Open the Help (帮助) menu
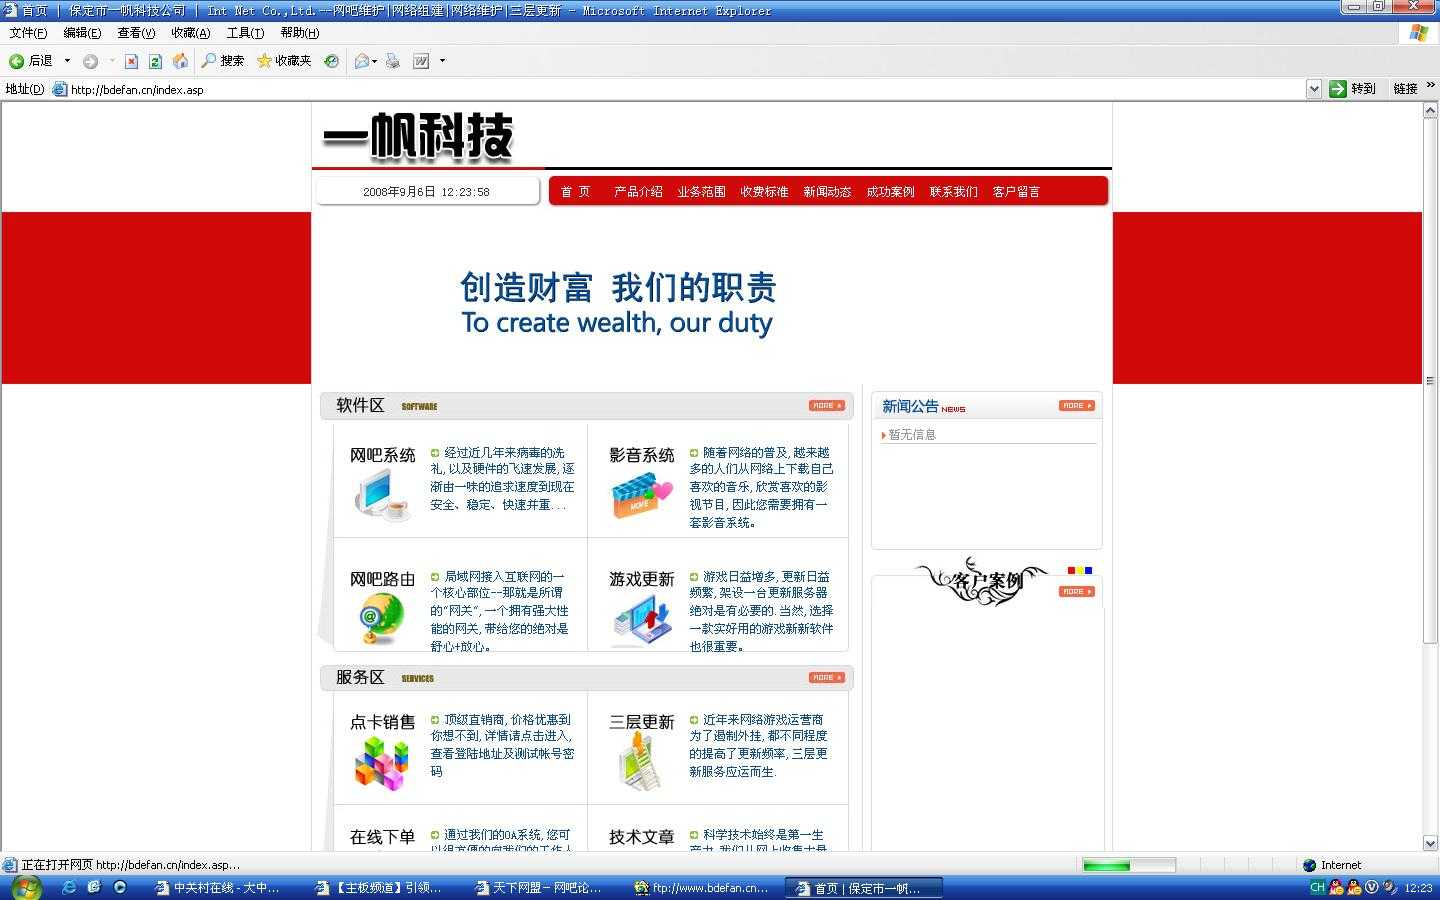Viewport: 1440px width, 900px height. 299,33
